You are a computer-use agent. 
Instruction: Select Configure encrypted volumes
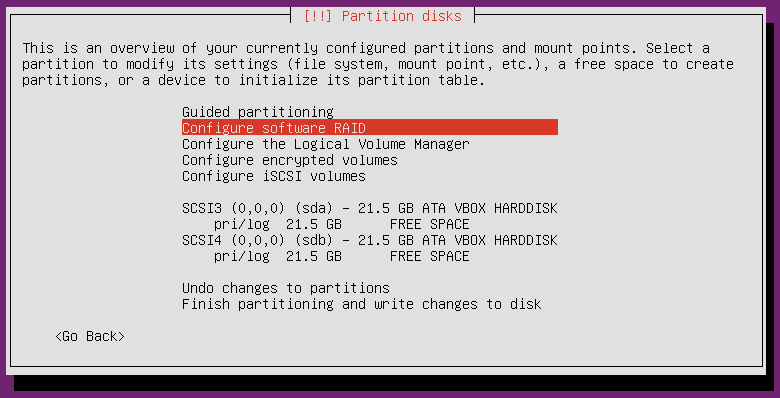click(x=290, y=160)
